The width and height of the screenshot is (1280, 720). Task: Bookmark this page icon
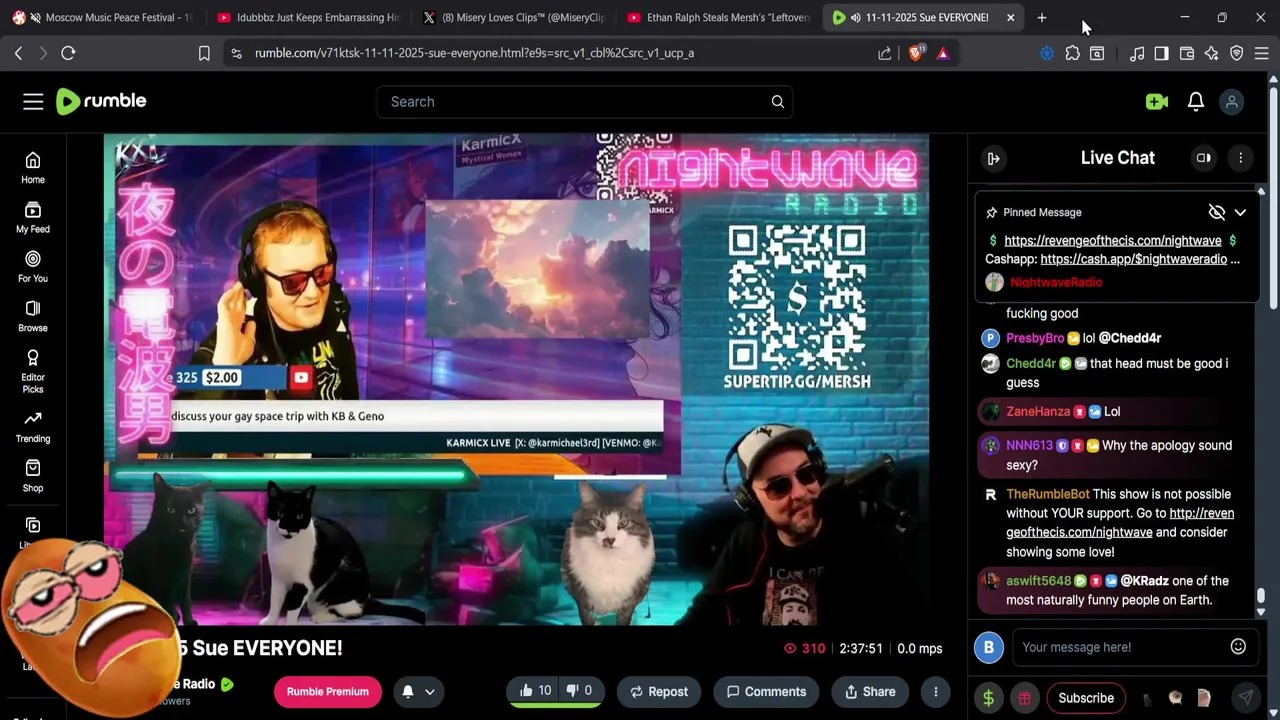[x=204, y=53]
